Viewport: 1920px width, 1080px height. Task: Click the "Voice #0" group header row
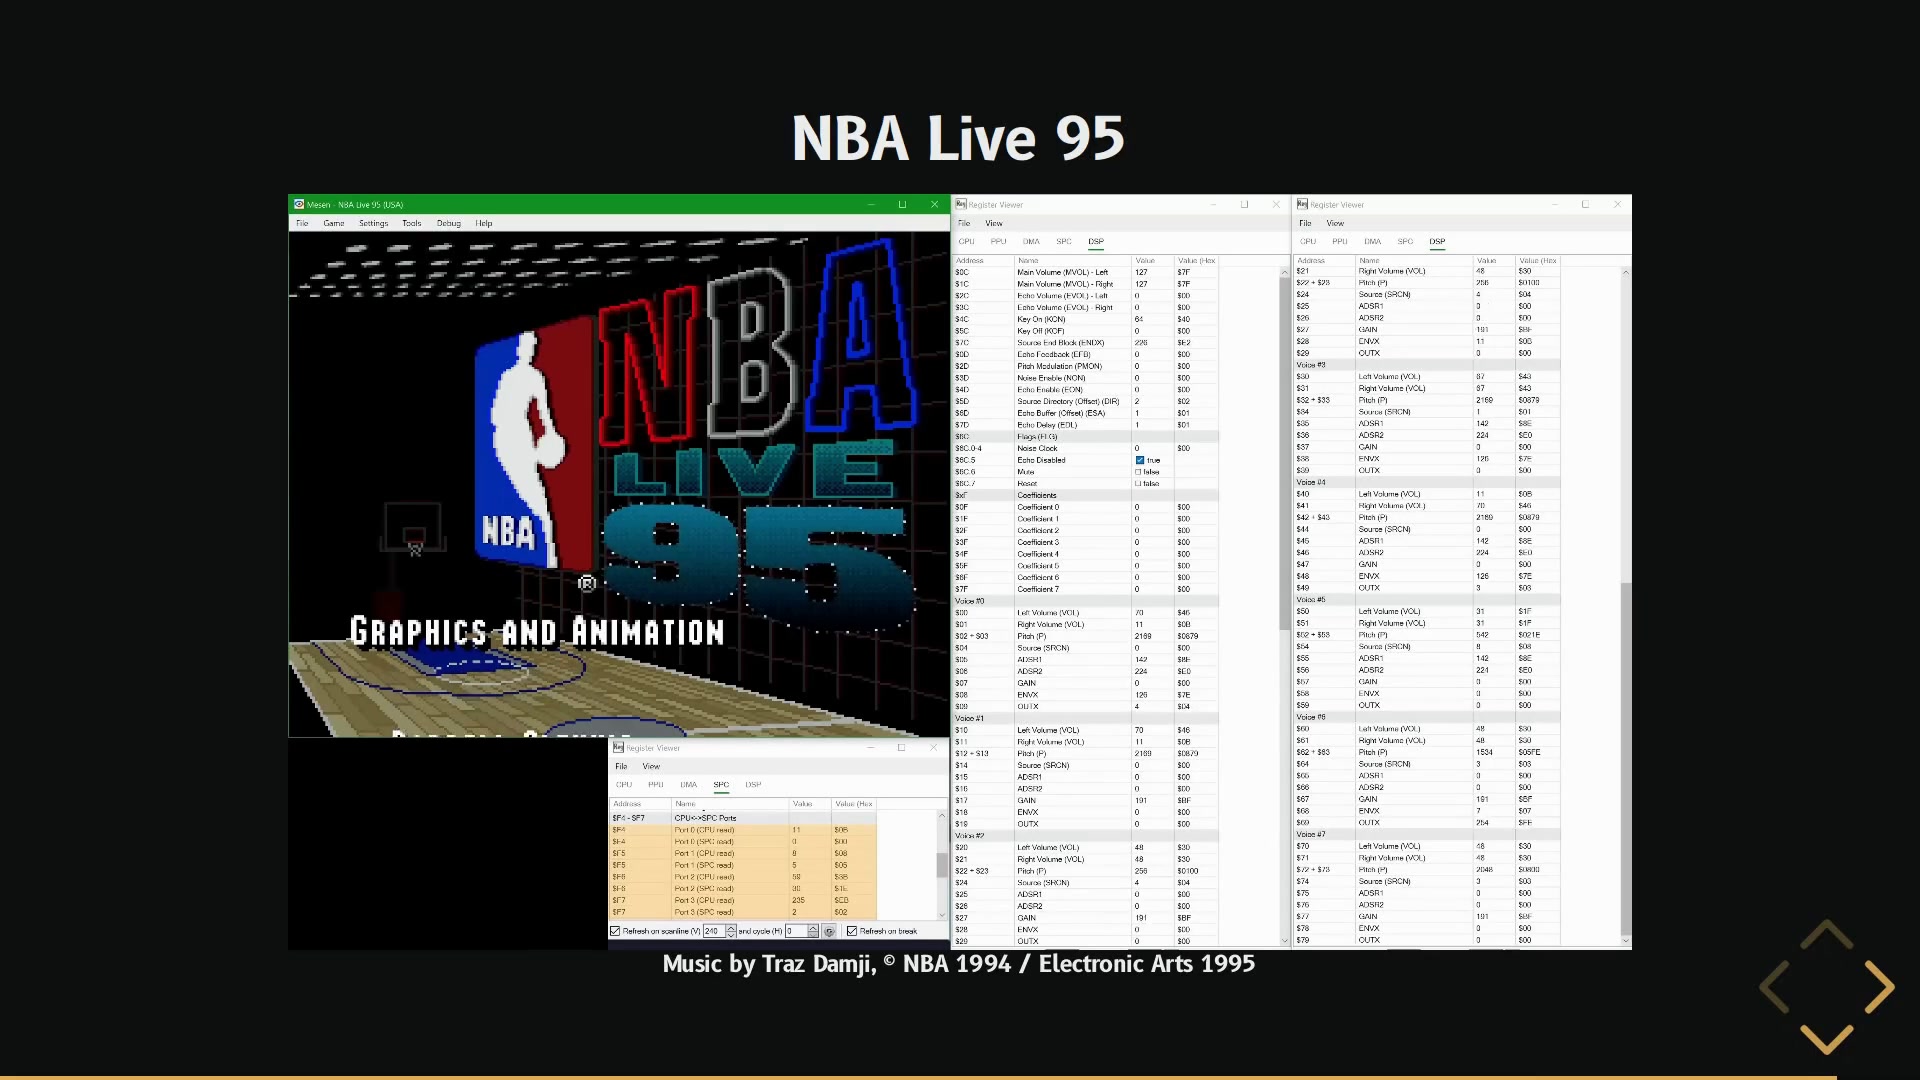(x=1086, y=601)
